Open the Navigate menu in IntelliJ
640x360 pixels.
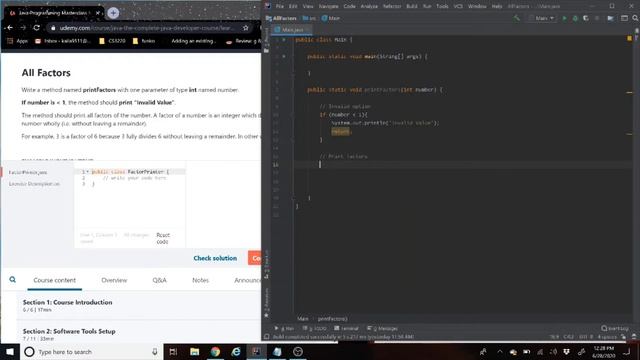click(x=328, y=6)
